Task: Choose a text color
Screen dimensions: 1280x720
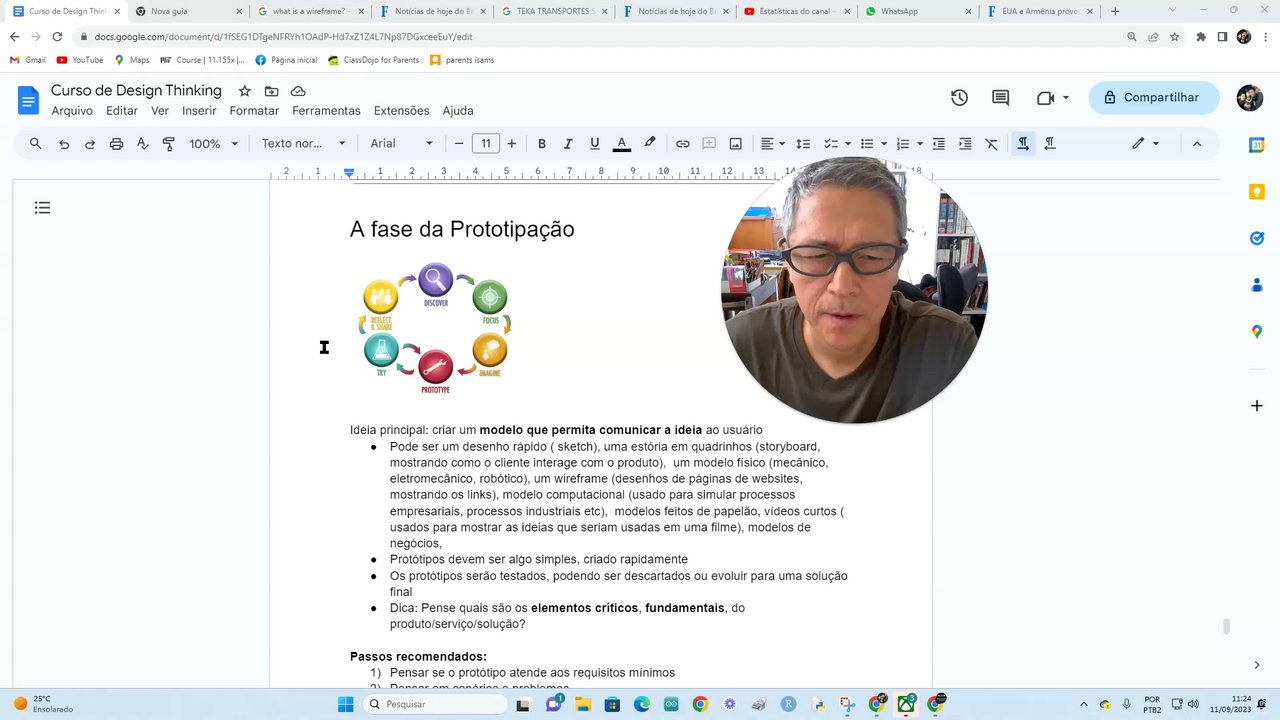Action: (x=621, y=144)
